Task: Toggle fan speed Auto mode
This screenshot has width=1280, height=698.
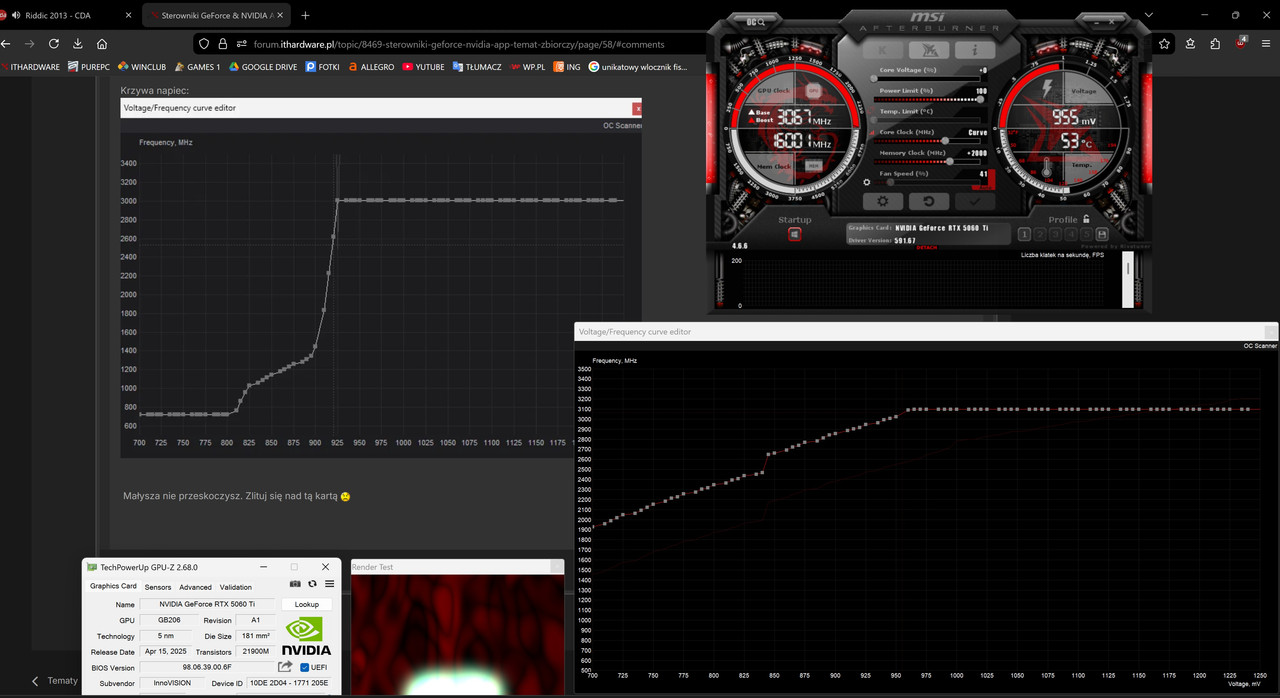Action: pyautogui.click(x=984, y=187)
